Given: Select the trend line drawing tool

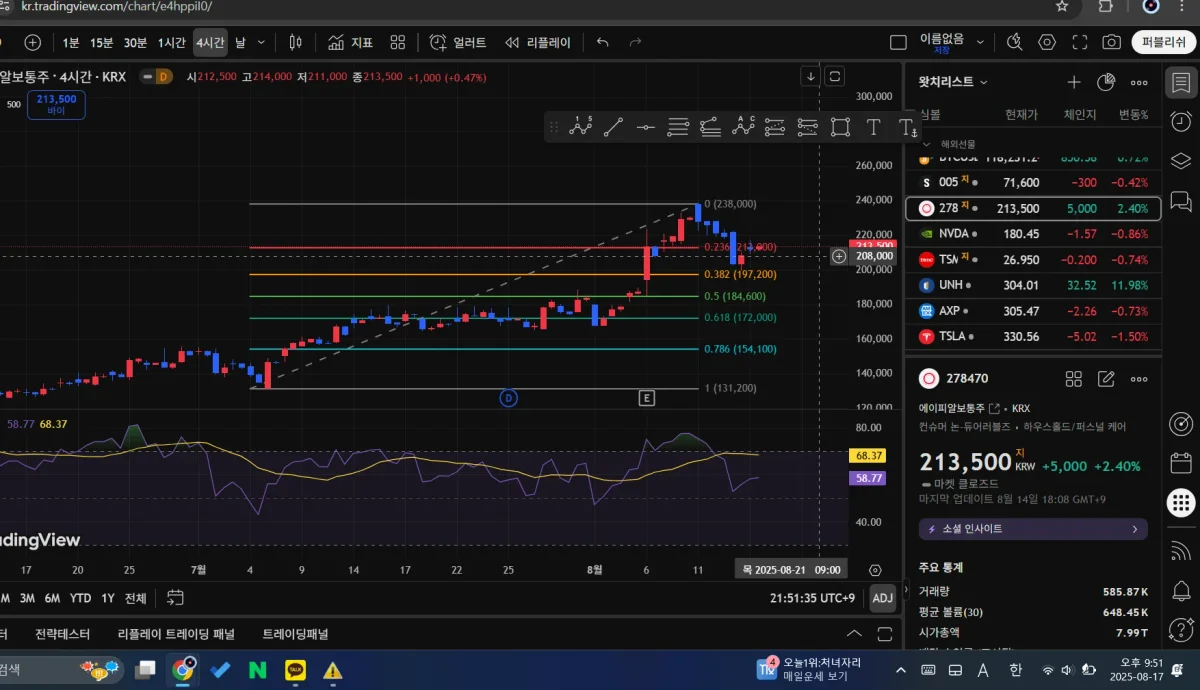Looking at the screenshot, I should tap(613, 127).
